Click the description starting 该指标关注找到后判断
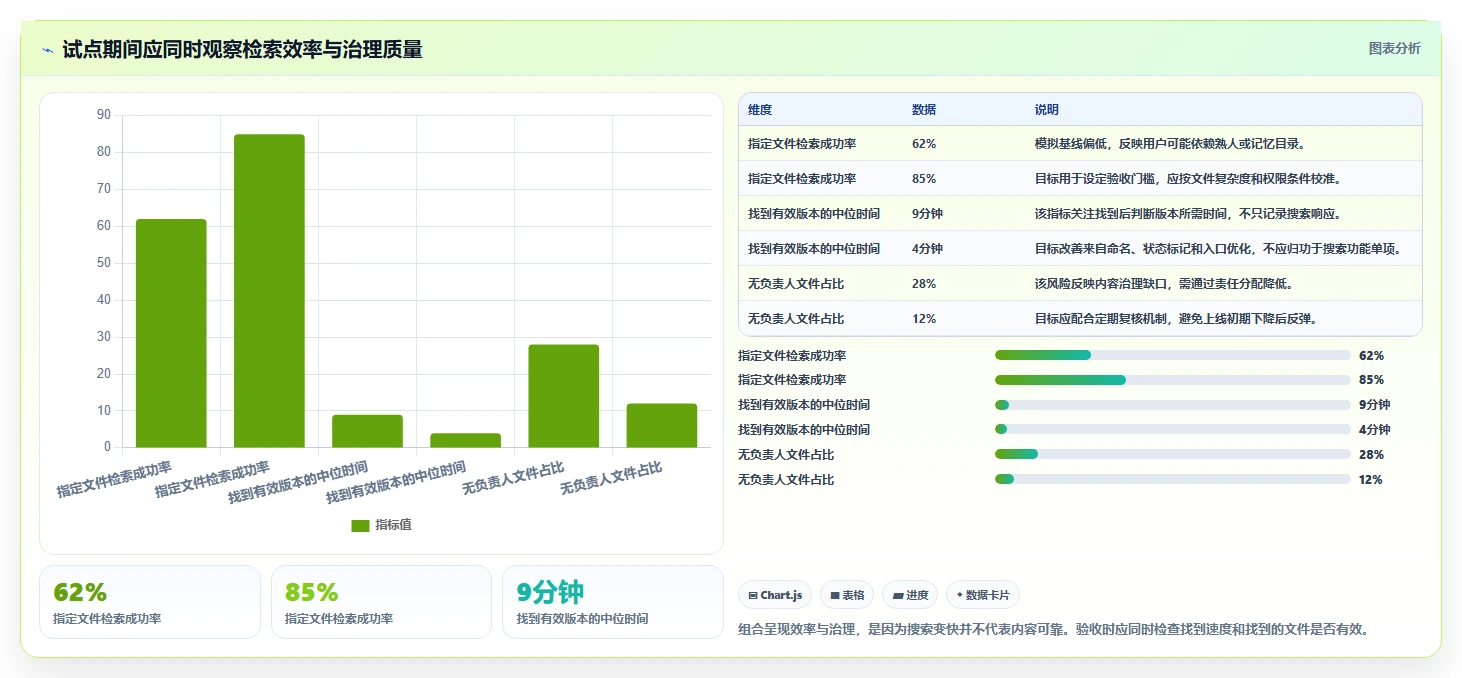This screenshot has height=678, width=1462. click(x=1187, y=214)
